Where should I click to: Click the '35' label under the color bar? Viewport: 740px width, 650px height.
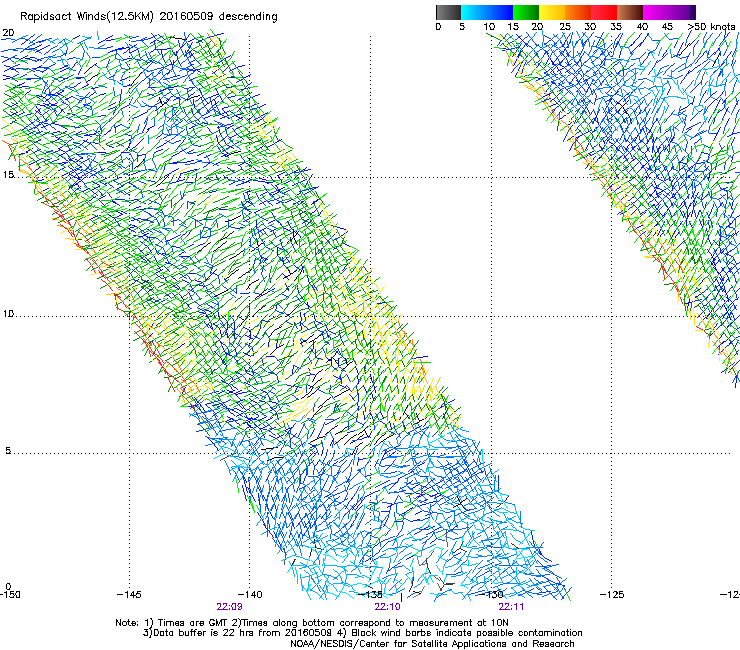(616, 27)
